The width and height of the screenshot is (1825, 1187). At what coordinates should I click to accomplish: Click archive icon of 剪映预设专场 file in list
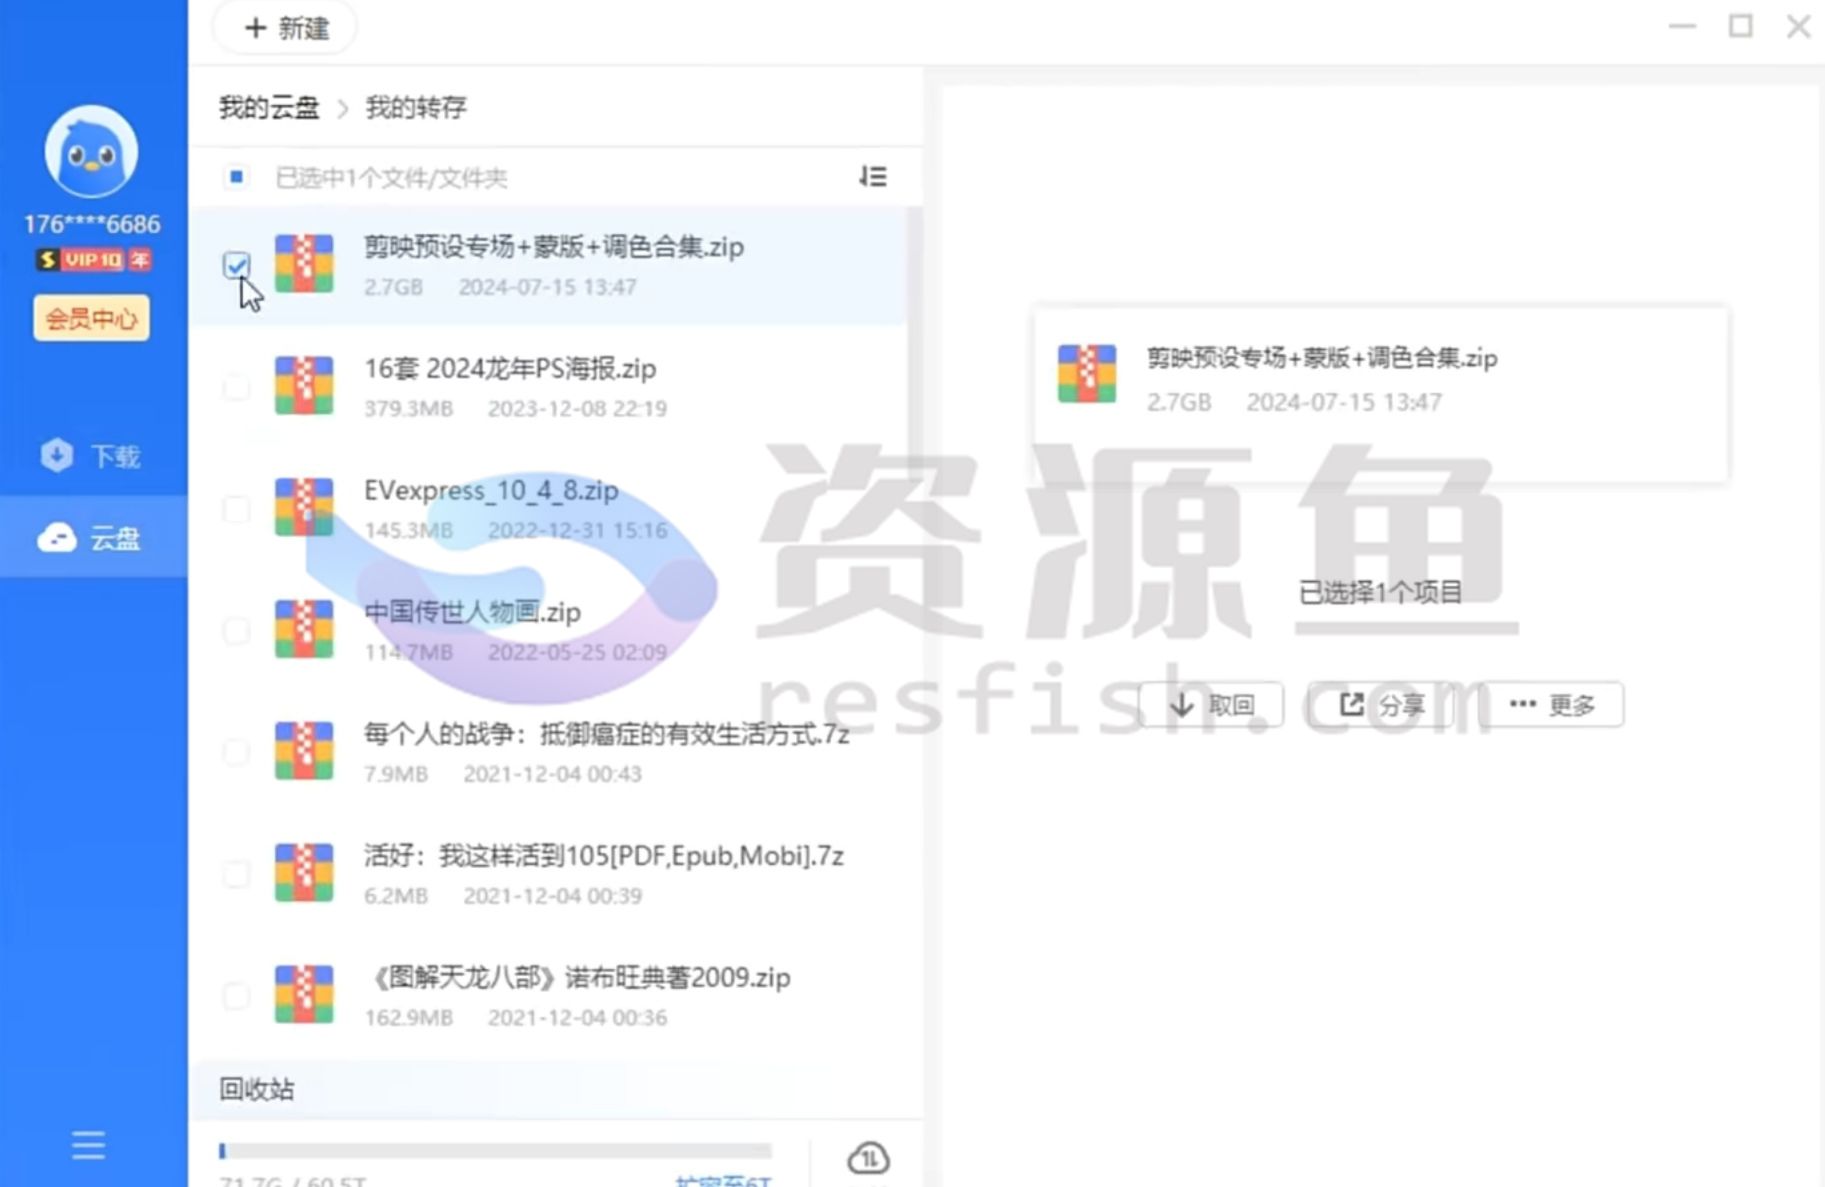coord(304,264)
